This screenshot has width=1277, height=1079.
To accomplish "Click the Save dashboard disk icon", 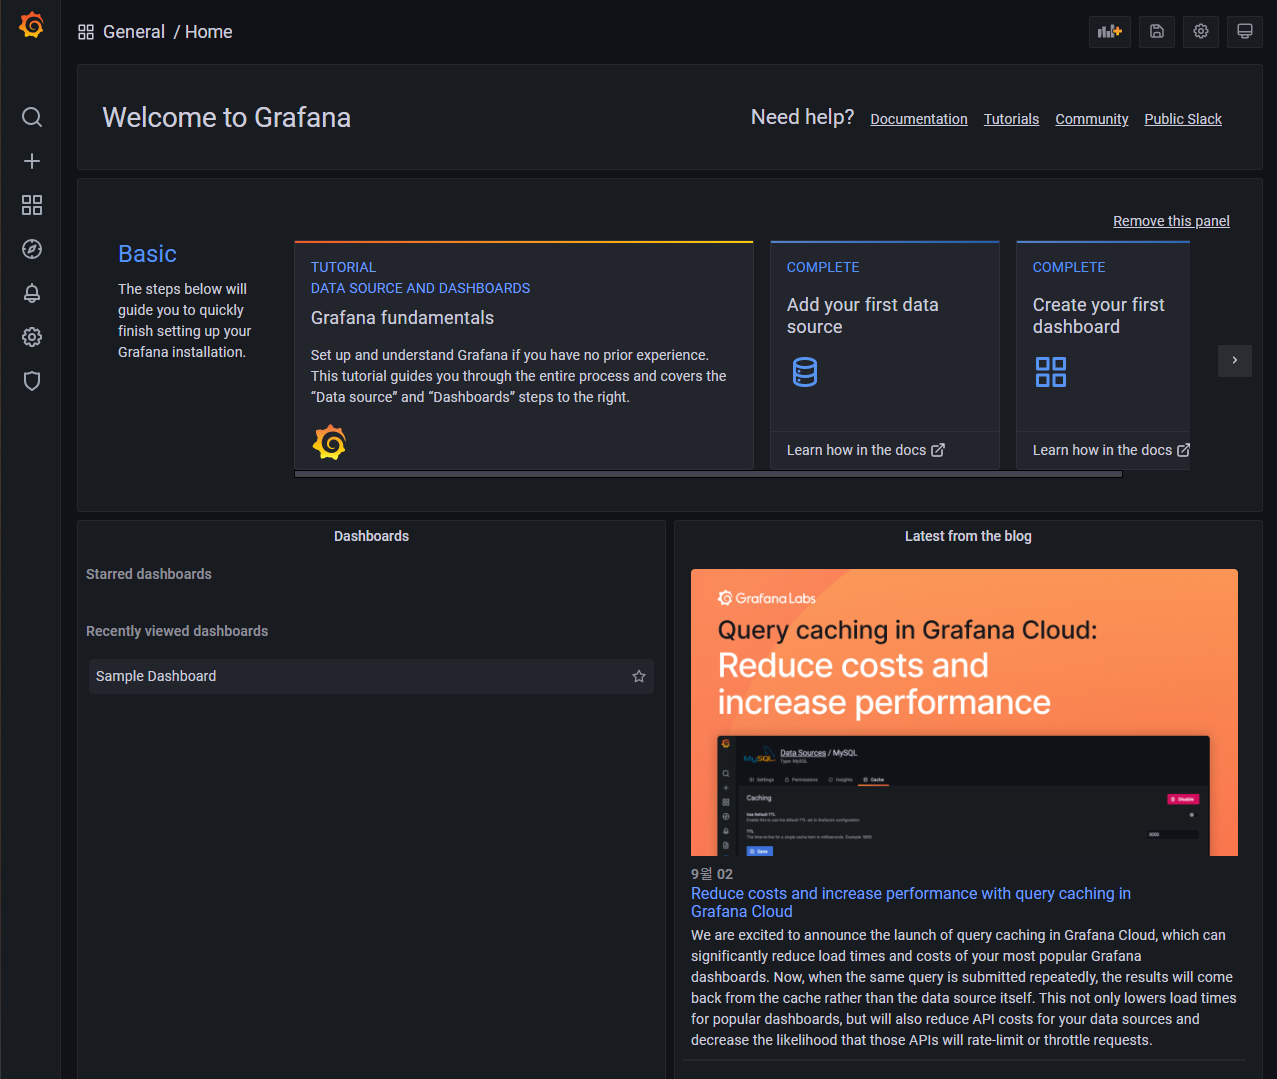I will point(1157,31).
